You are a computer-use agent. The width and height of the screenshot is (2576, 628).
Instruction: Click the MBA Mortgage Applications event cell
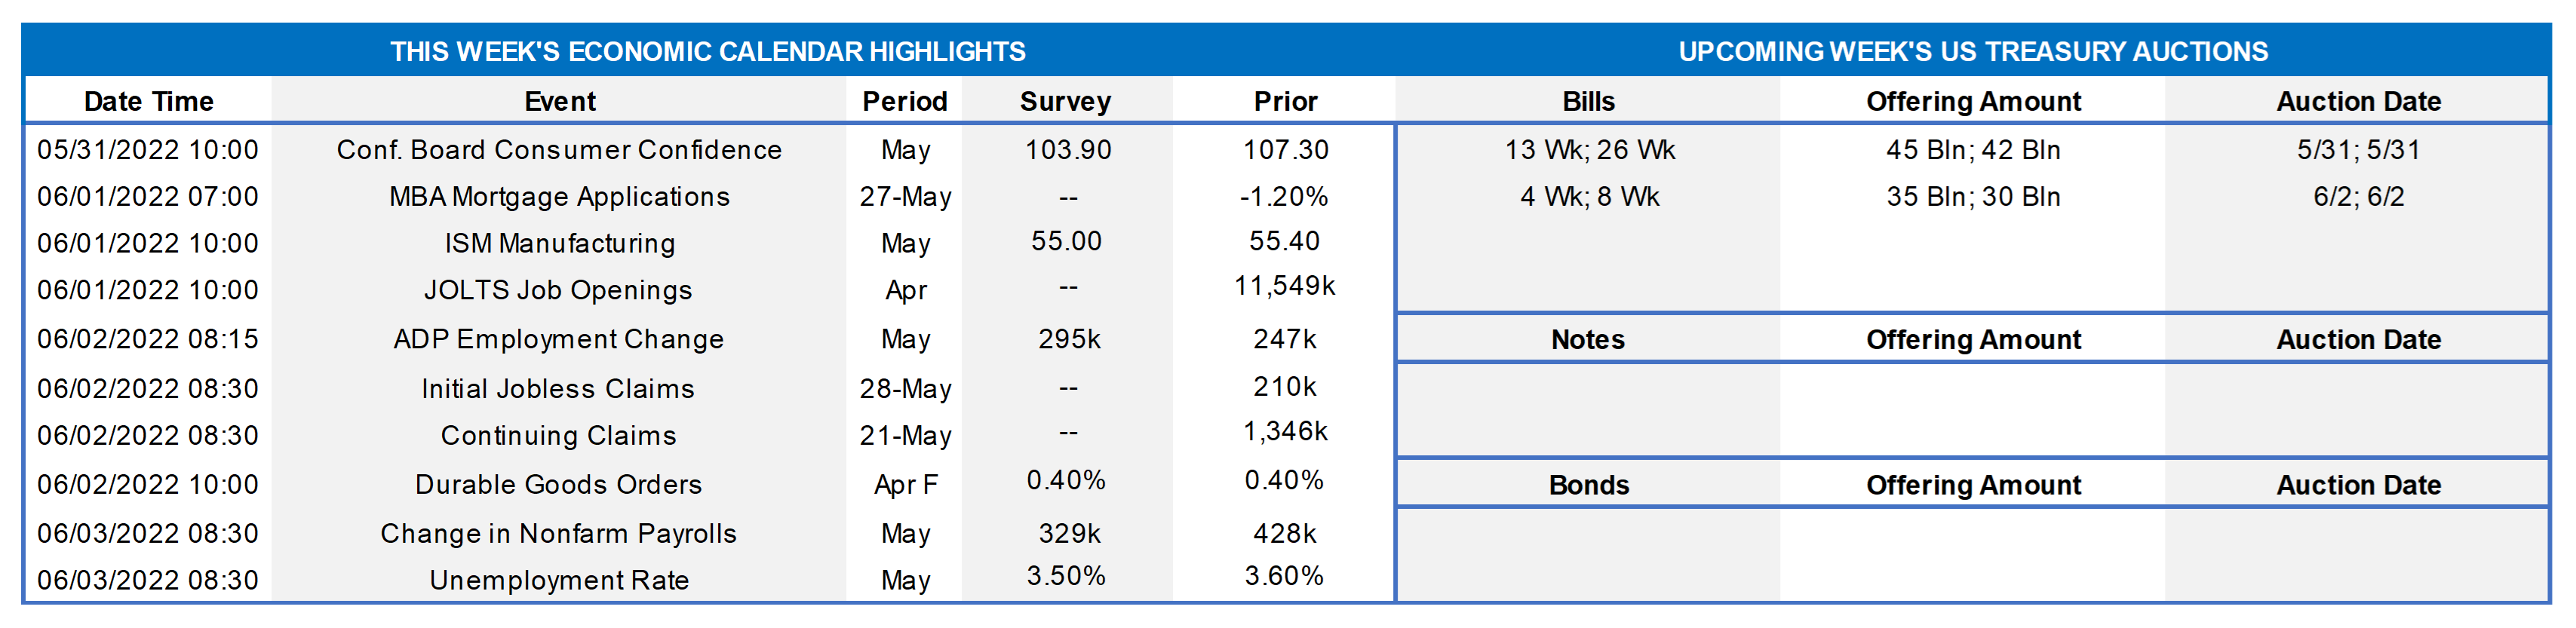click(559, 197)
